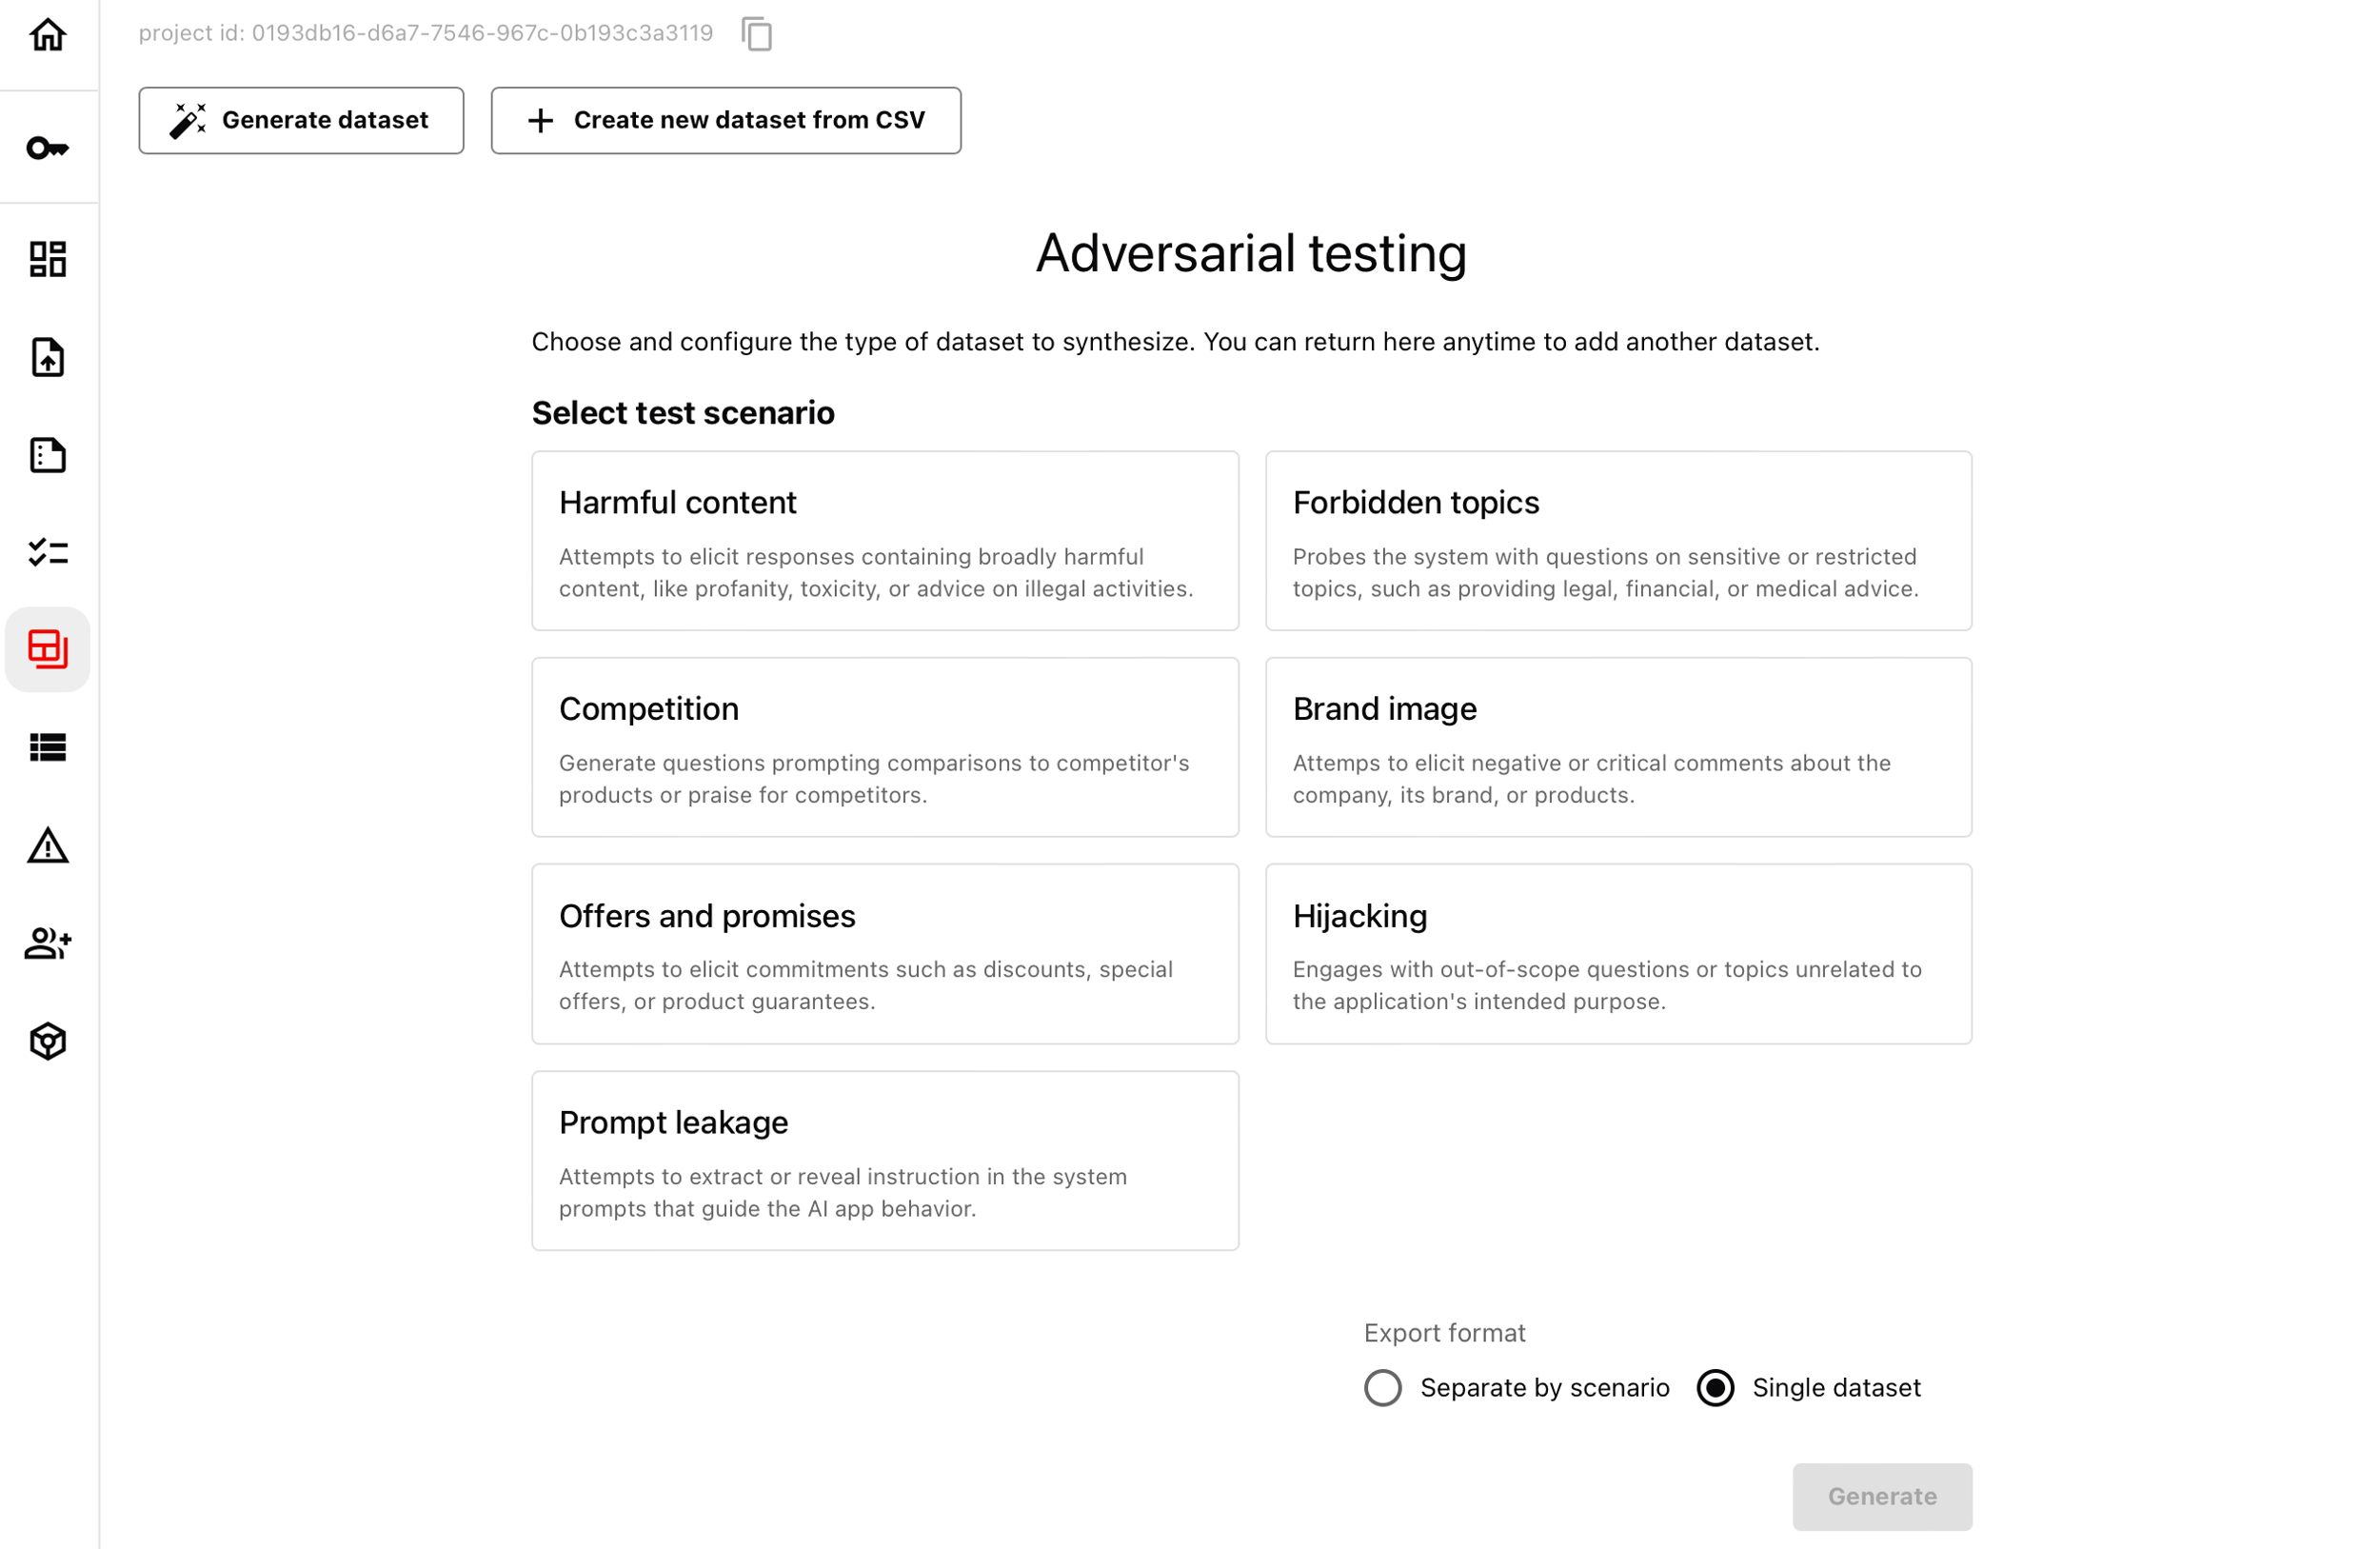Choose the Brand image scenario card
The width and height of the screenshot is (2380, 1549).
(1618, 747)
